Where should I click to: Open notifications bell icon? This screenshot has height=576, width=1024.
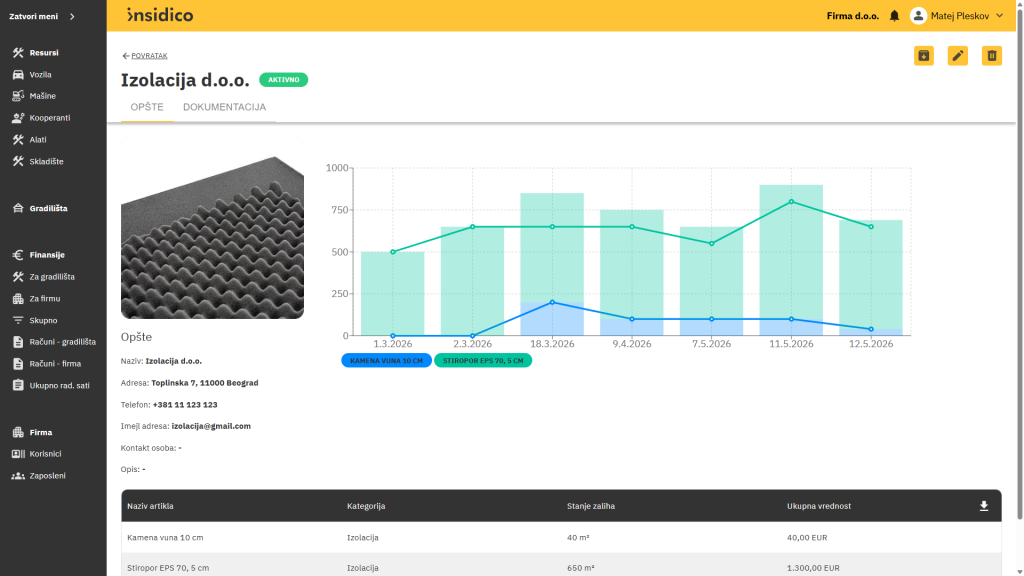click(894, 16)
